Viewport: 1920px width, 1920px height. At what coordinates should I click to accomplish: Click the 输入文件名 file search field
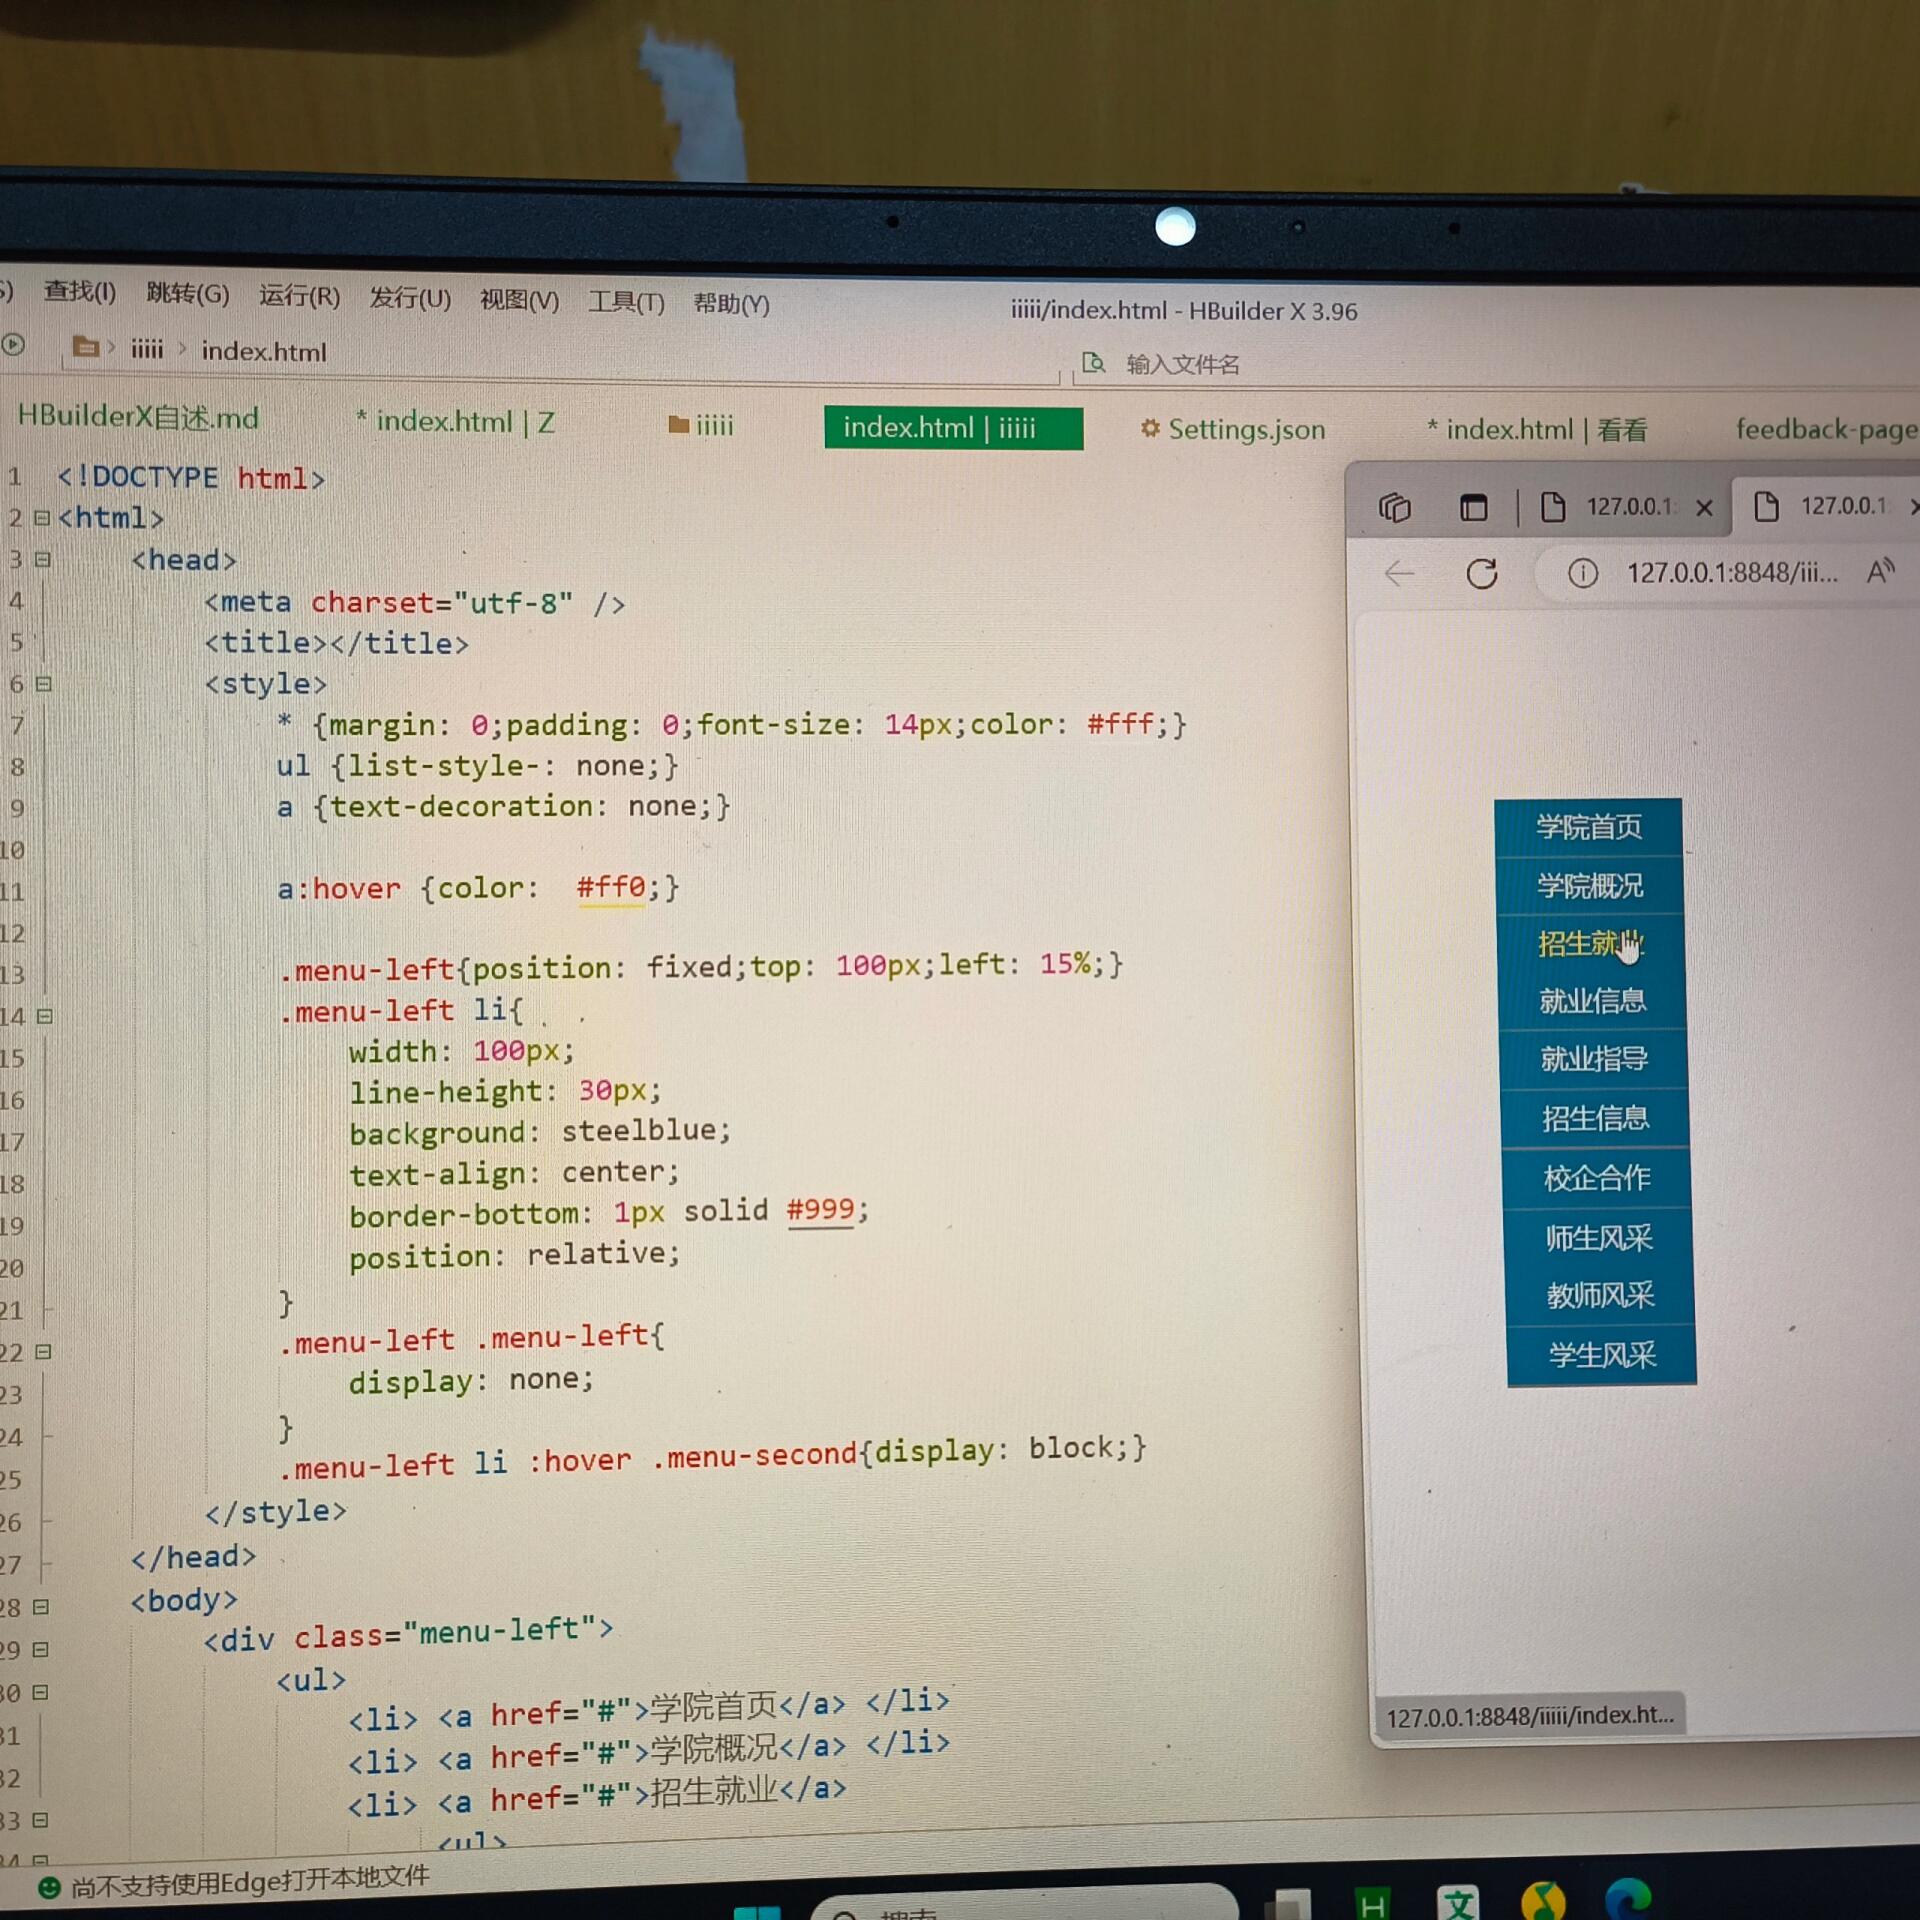click(1182, 364)
